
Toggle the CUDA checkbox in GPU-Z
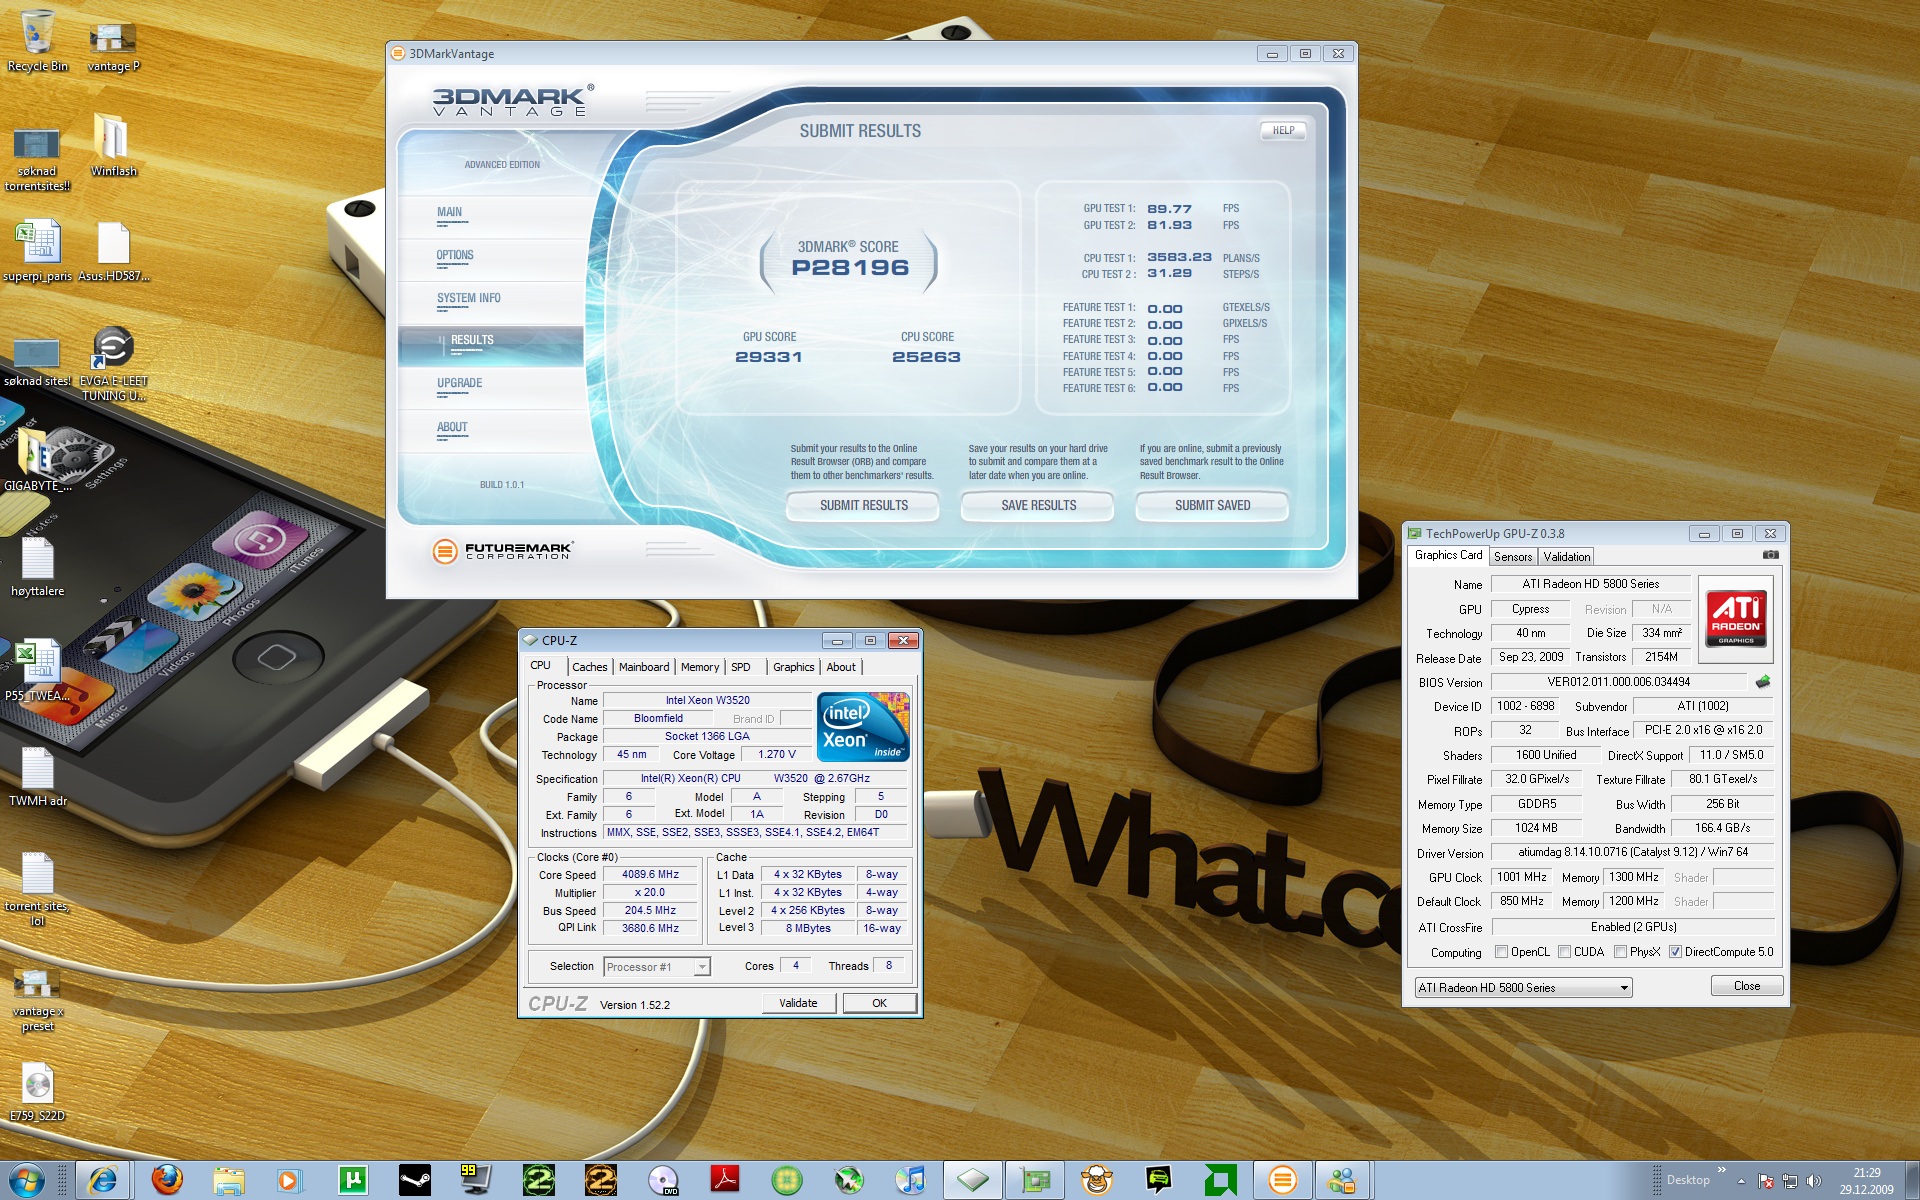click(1564, 952)
